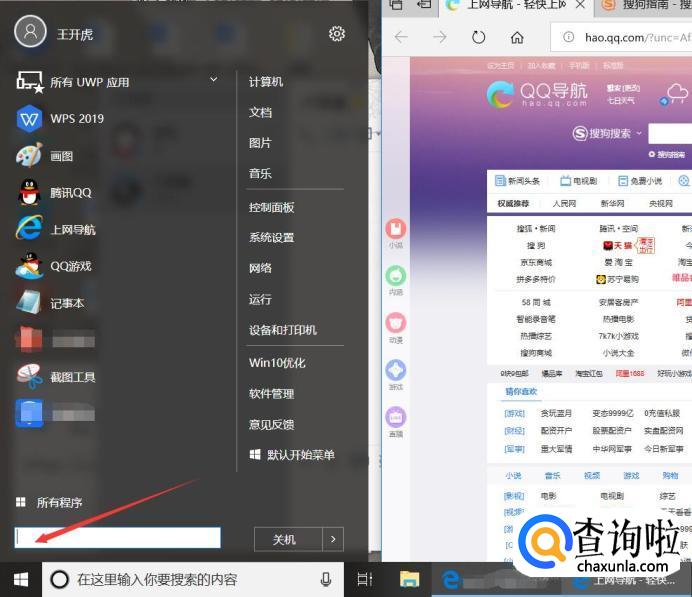Show 所有程序 list
The height and width of the screenshot is (597, 692).
pos(49,502)
